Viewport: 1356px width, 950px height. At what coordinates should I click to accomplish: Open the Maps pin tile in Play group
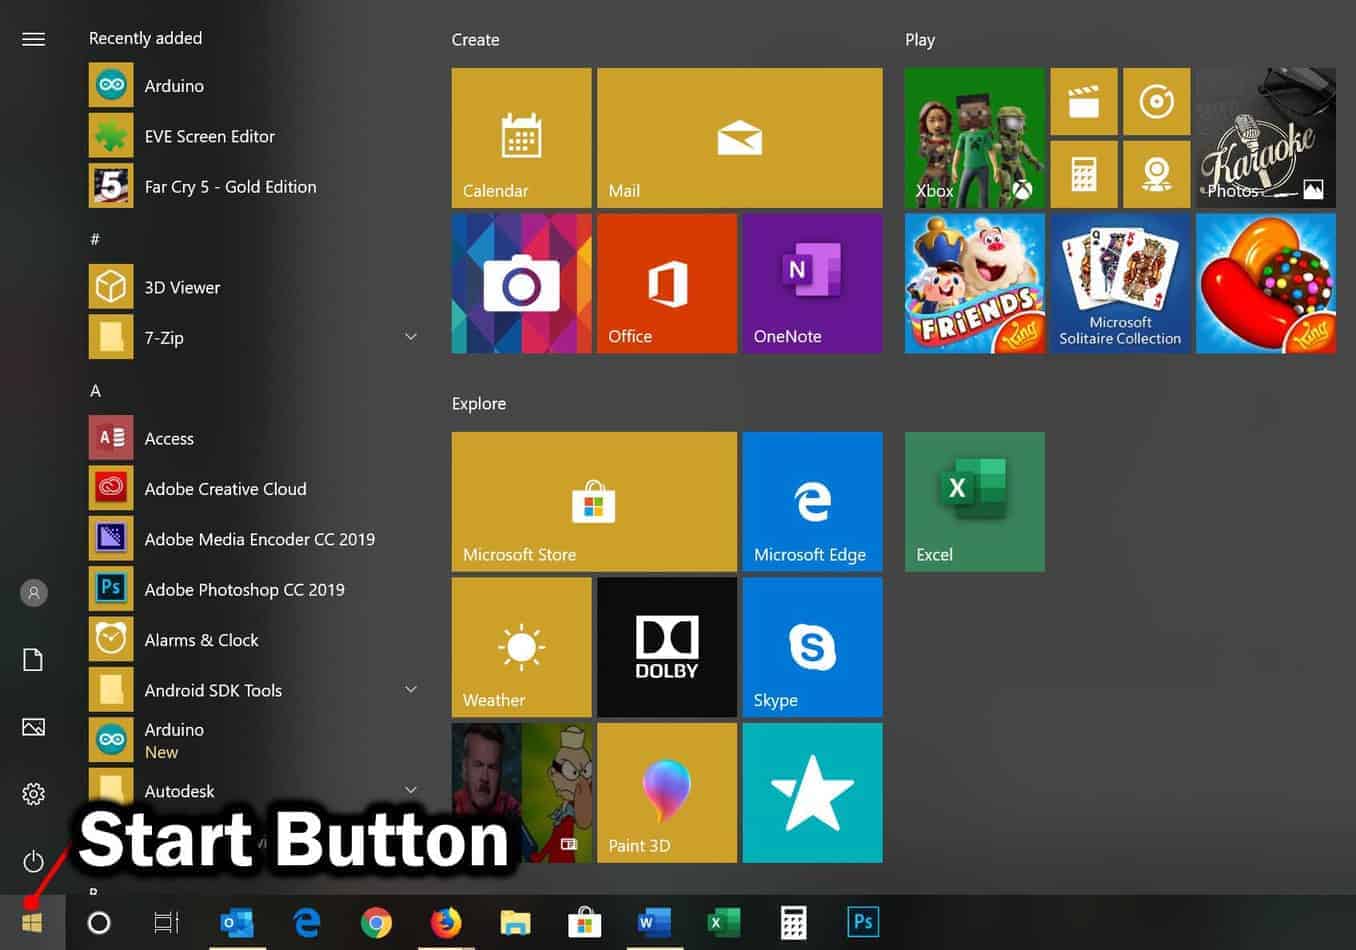pos(1157,174)
